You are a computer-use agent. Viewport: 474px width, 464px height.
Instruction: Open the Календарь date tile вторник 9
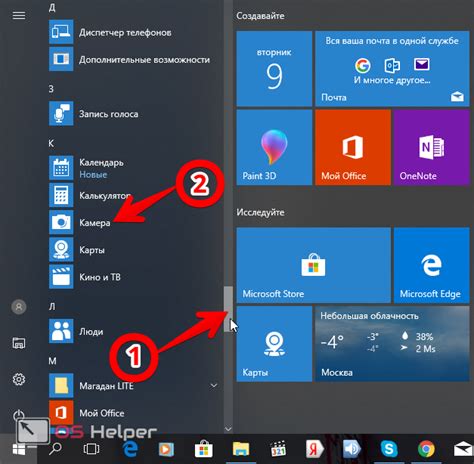[x=274, y=69]
